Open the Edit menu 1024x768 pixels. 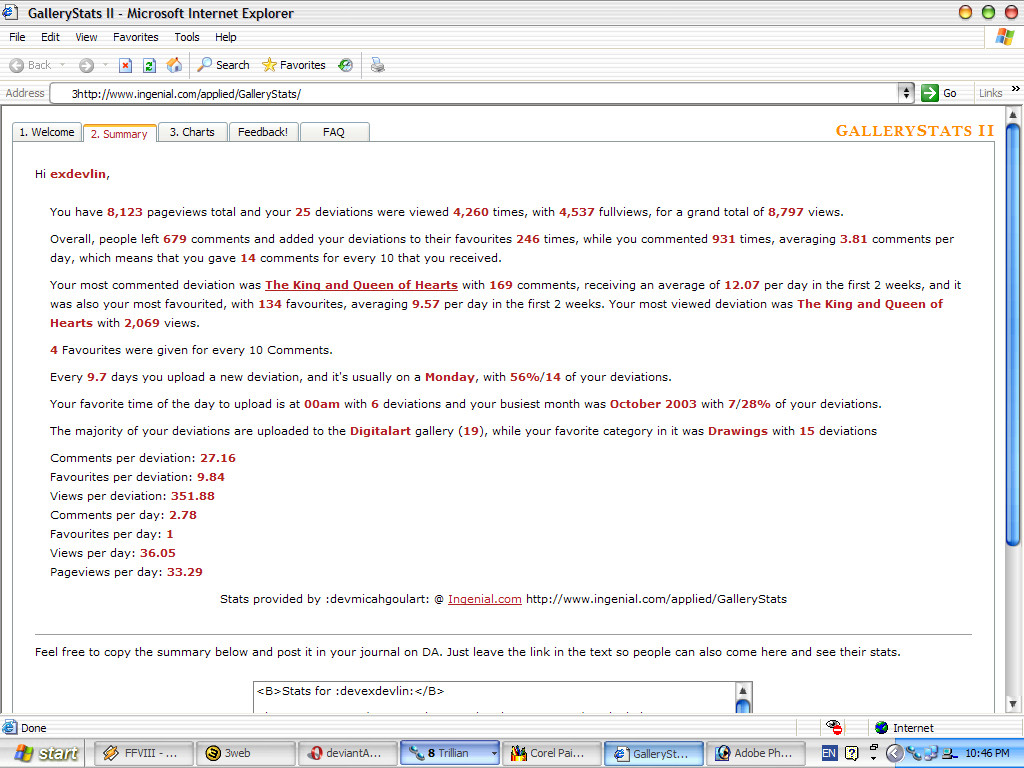(x=50, y=37)
